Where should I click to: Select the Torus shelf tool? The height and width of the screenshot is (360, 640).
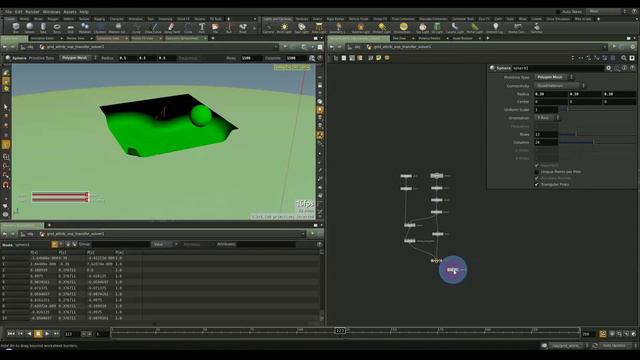(x=57, y=28)
